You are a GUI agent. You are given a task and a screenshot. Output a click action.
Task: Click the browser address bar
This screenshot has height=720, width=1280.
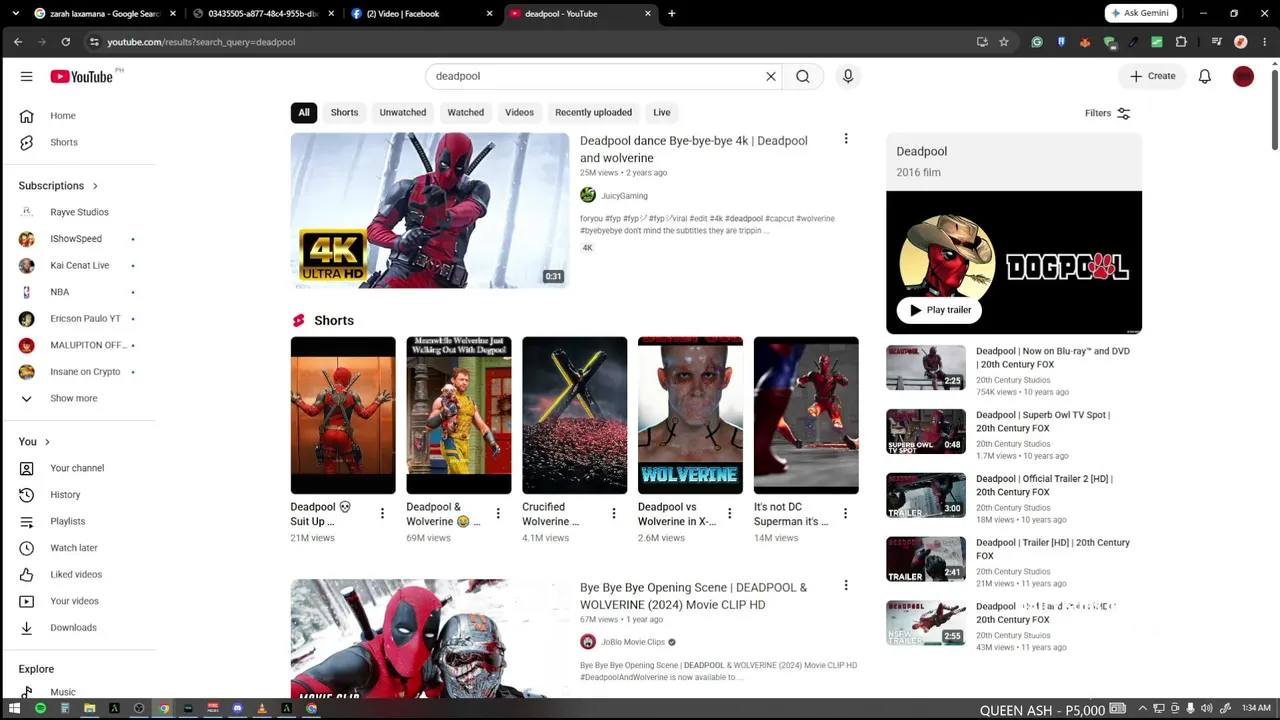530,42
